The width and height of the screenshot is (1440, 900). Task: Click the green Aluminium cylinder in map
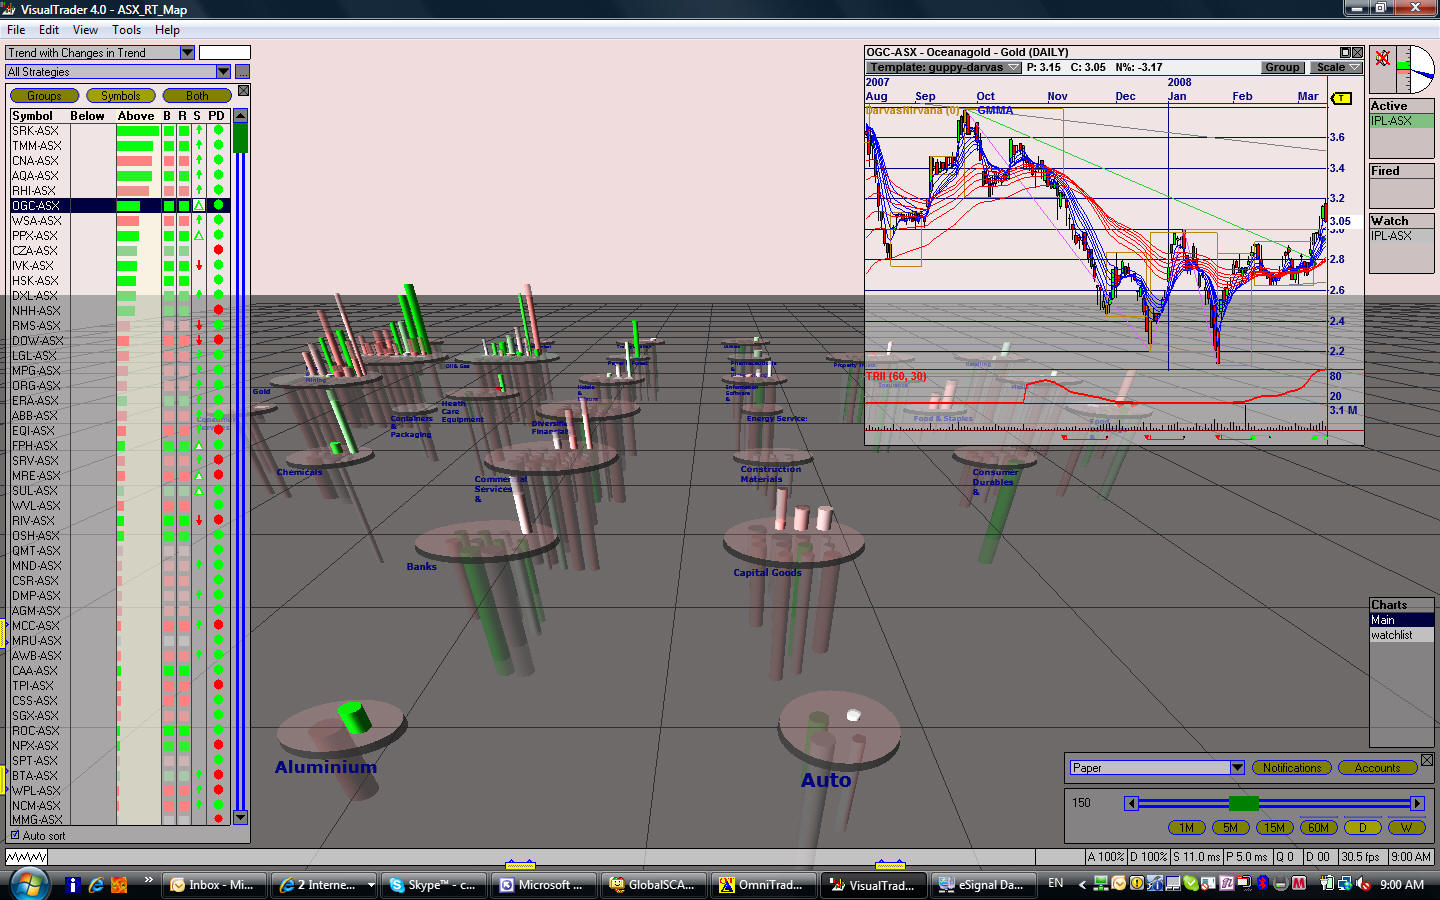click(354, 717)
